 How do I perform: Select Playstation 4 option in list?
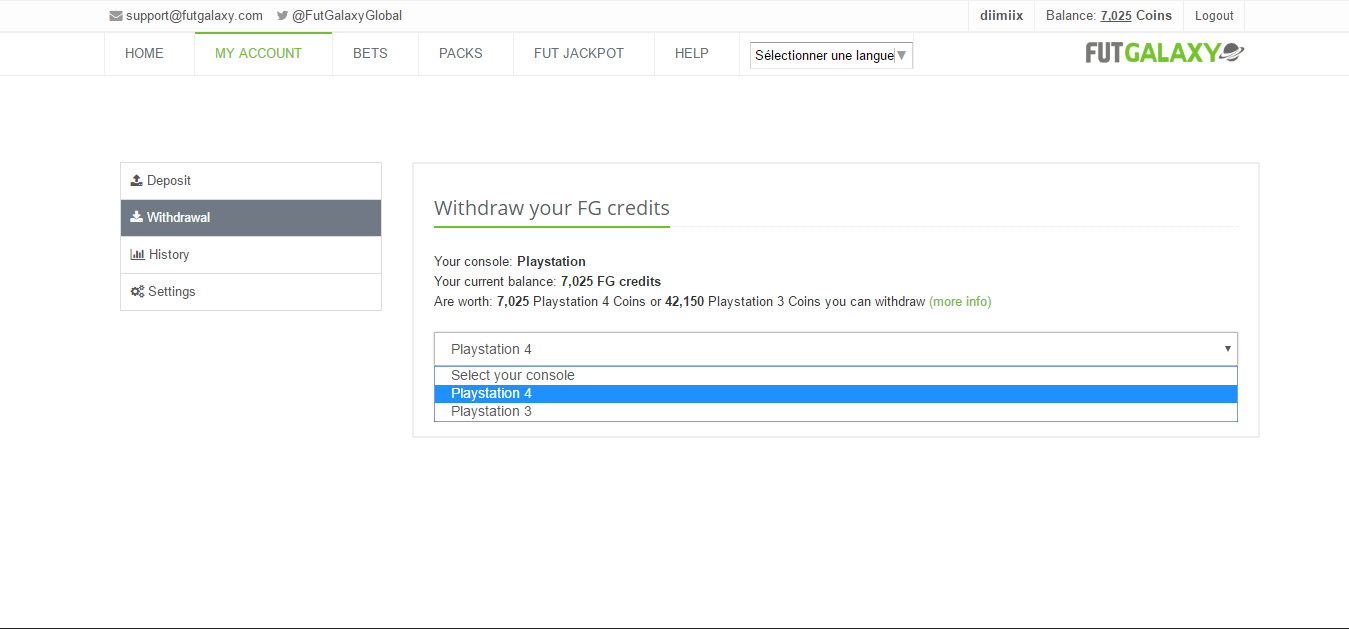[x=836, y=394]
